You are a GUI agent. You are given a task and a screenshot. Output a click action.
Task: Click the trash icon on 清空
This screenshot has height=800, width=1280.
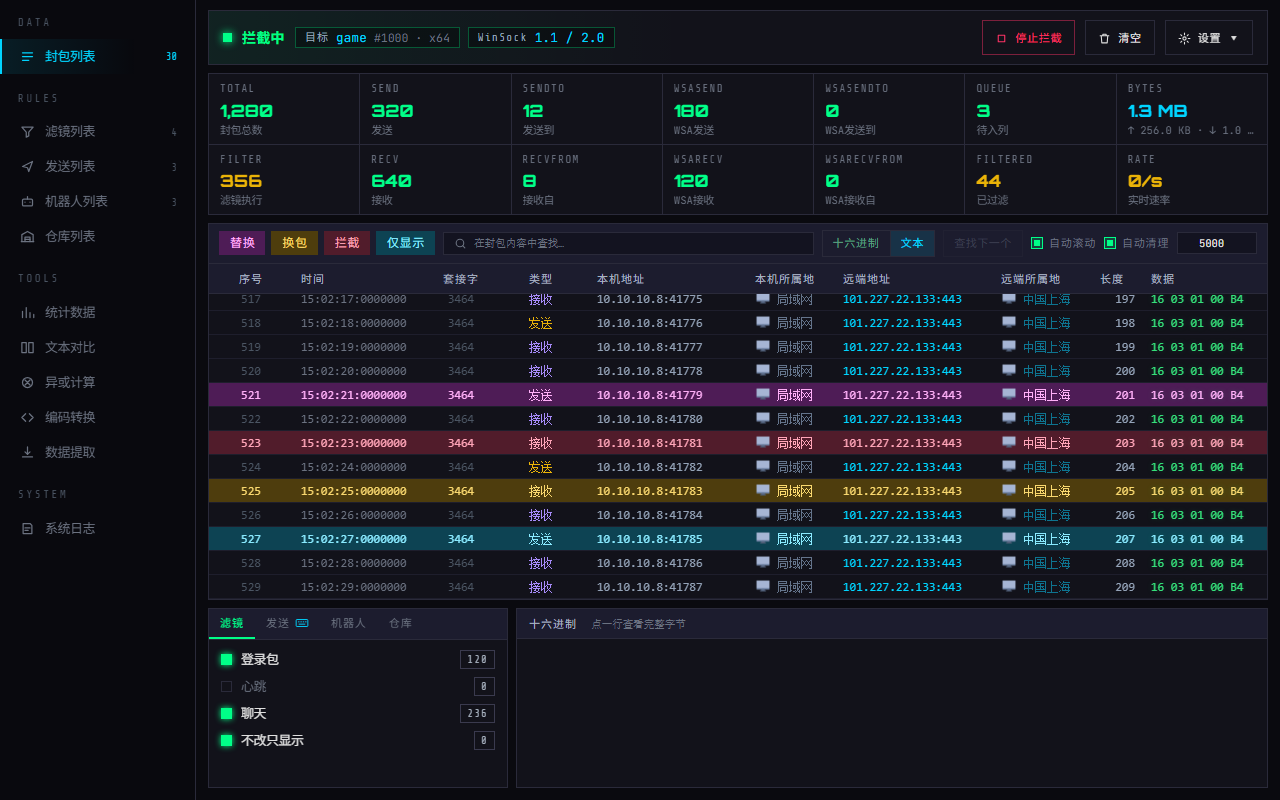point(1104,38)
